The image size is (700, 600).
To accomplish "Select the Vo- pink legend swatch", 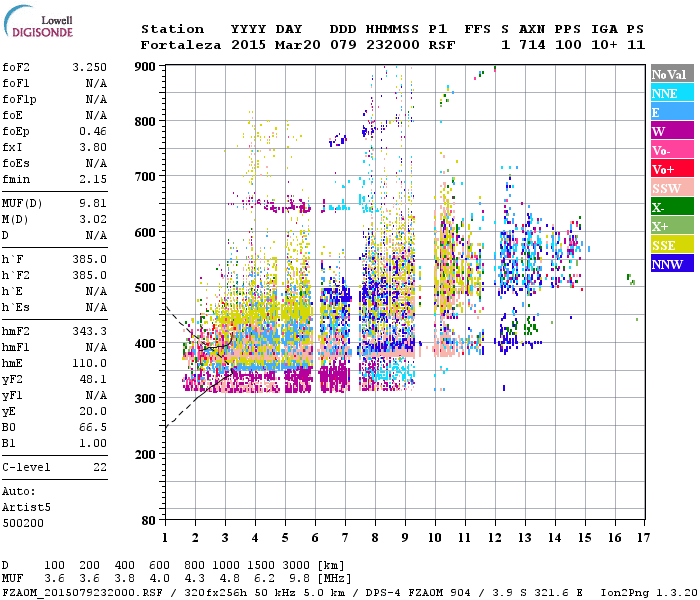I will coord(672,150).
